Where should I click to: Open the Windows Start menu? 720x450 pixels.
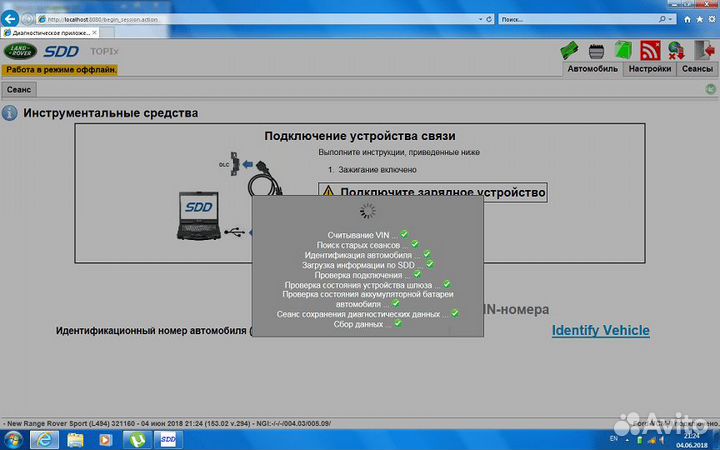point(13,440)
